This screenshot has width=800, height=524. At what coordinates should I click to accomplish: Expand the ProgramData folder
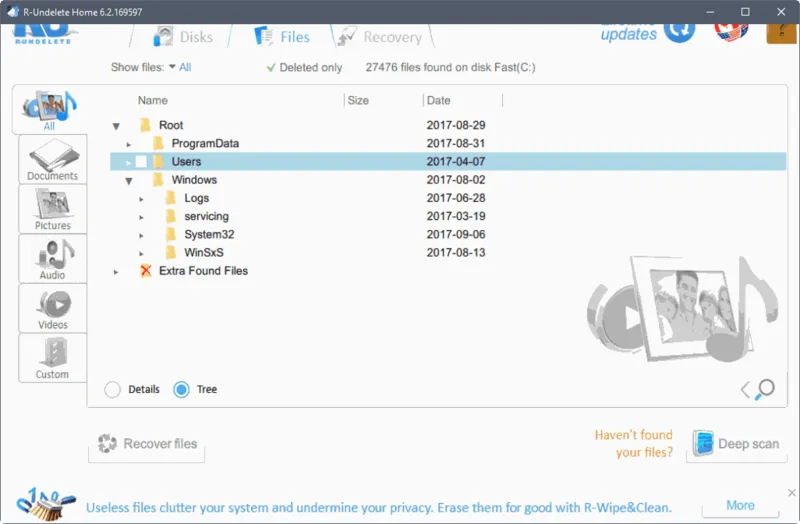click(129, 144)
